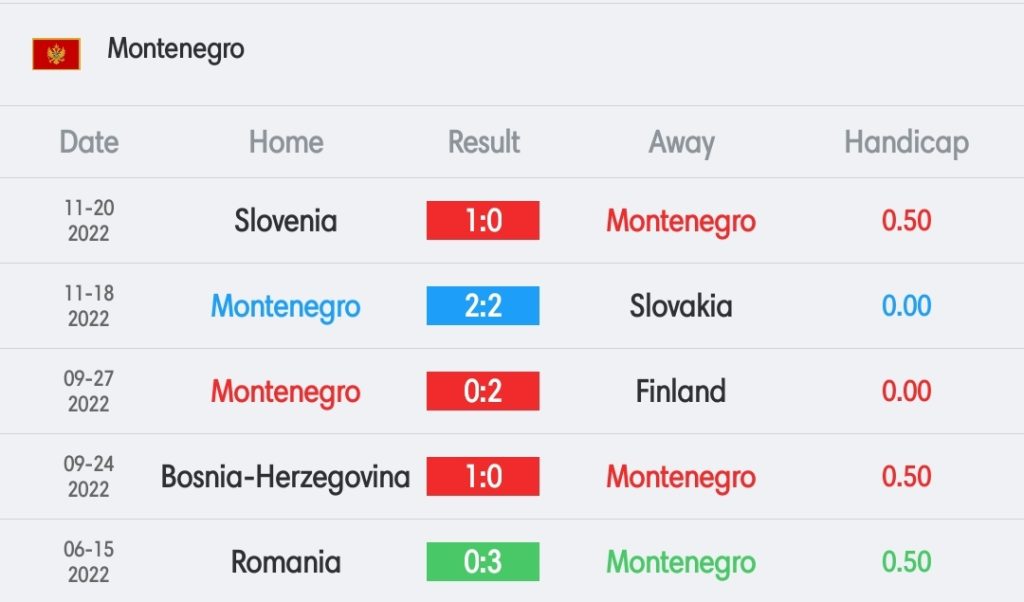
Task: Click the green 0.50 handicap value
Action: tap(906, 562)
